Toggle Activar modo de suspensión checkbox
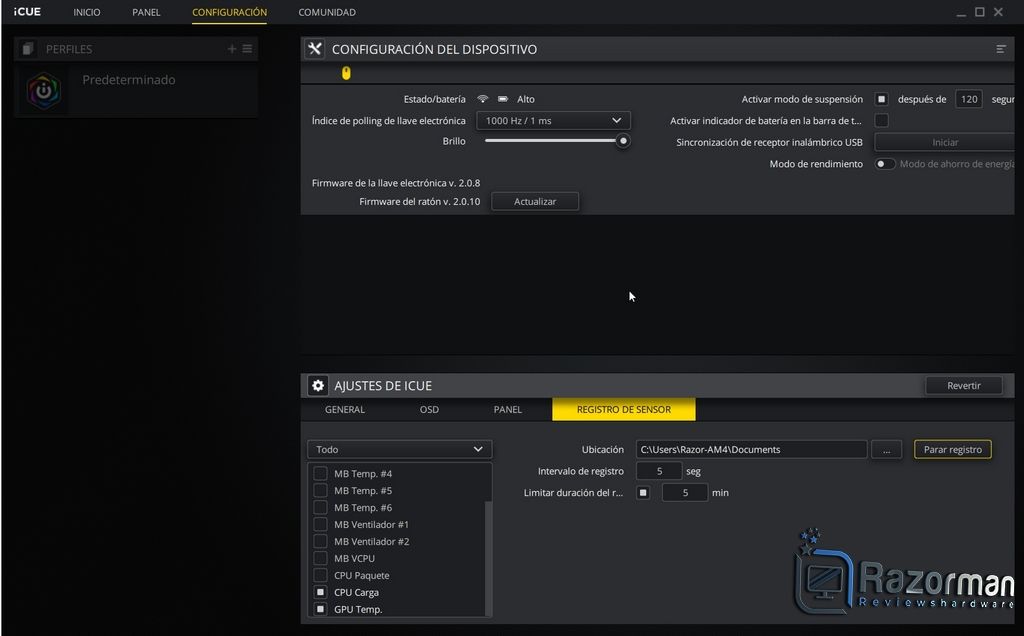Image resolution: width=1024 pixels, height=636 pixels. click(x=882, y=99)
